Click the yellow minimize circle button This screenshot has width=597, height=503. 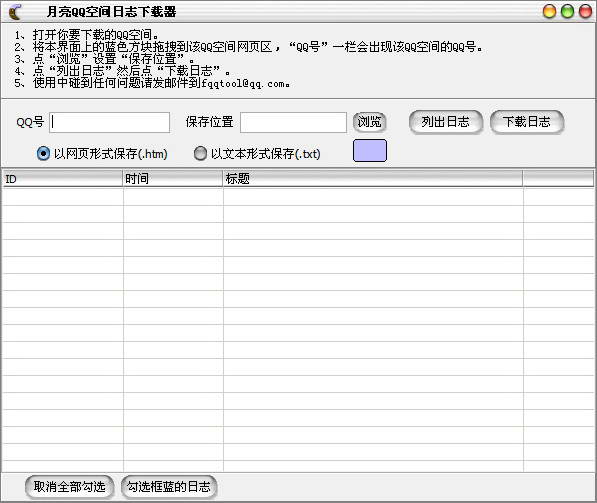[549, 11]
